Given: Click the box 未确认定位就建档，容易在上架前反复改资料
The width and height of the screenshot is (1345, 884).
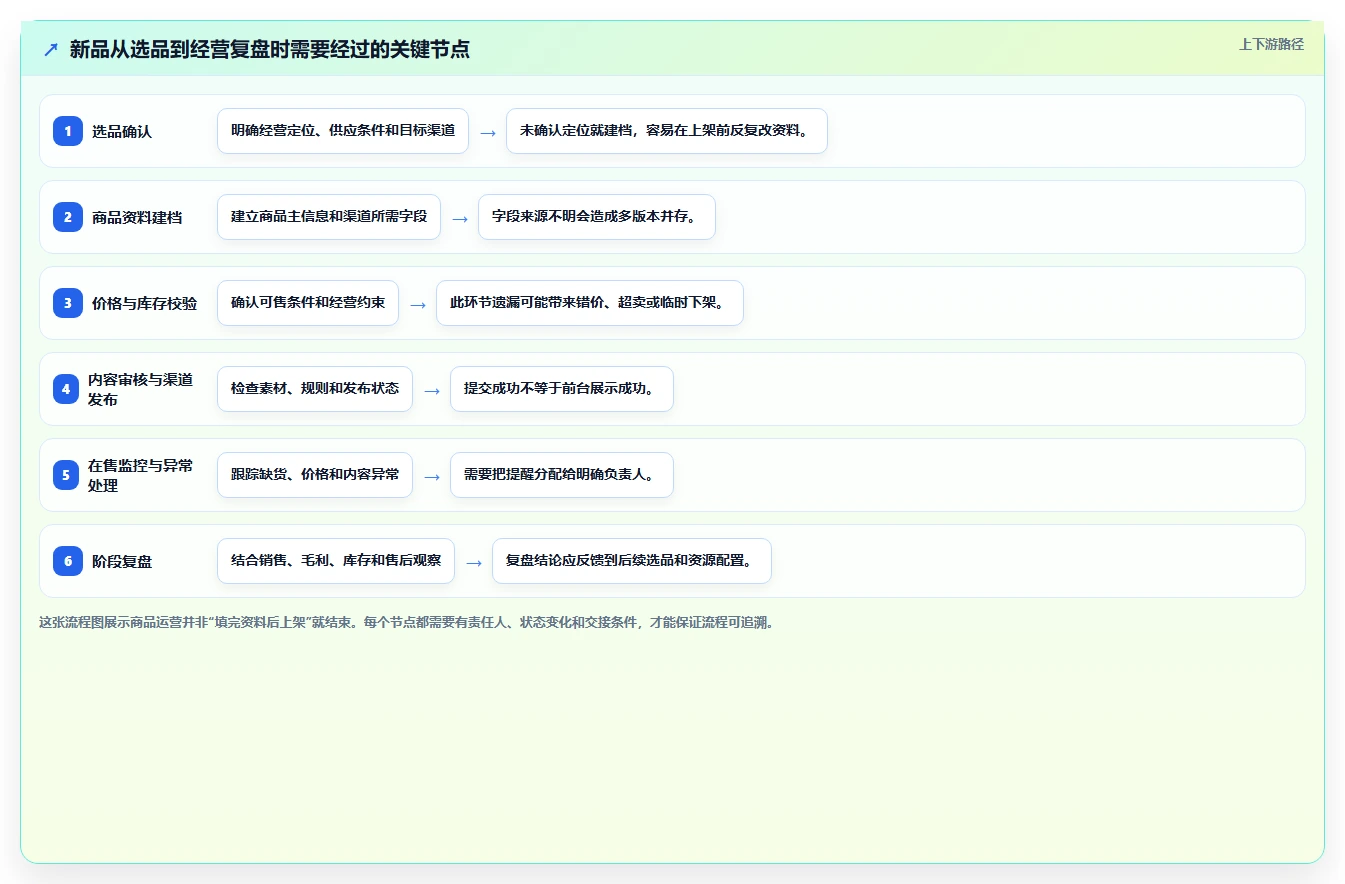Looking at the screenshot, I should (x=667, y=131).
